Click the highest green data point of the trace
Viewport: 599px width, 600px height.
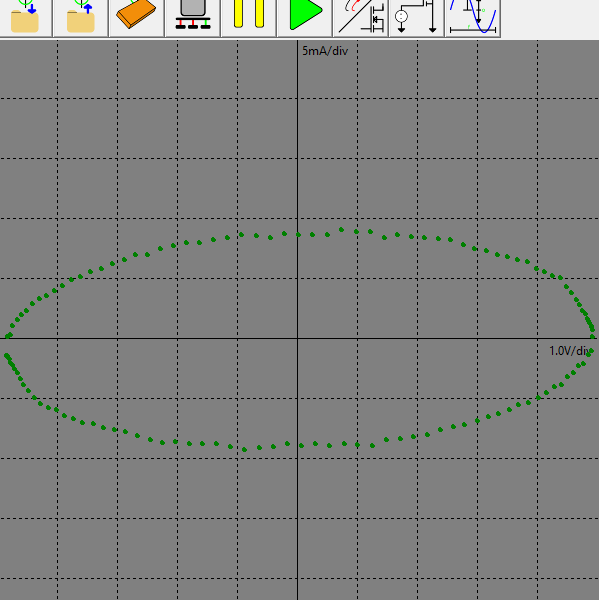pos(341,230)
